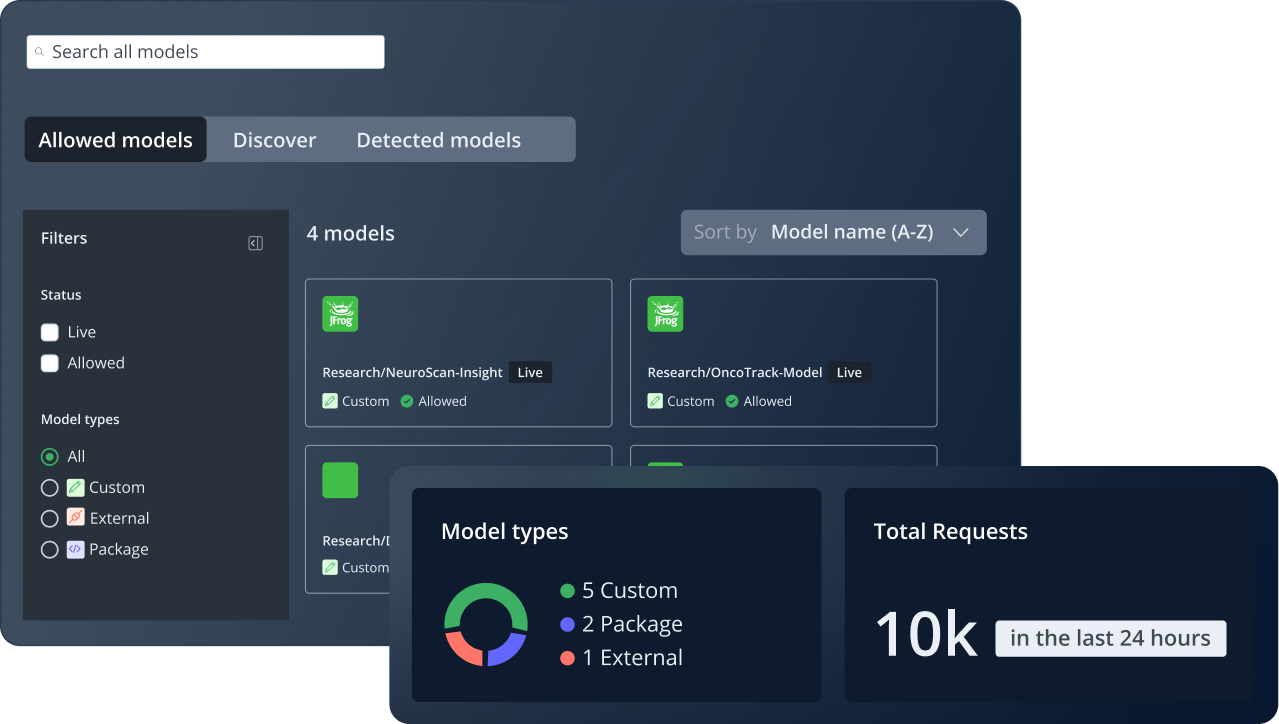Switch to Detected models tab
Screen dimensions: 1279x724
pyautogui.click(x=438, y=140)
